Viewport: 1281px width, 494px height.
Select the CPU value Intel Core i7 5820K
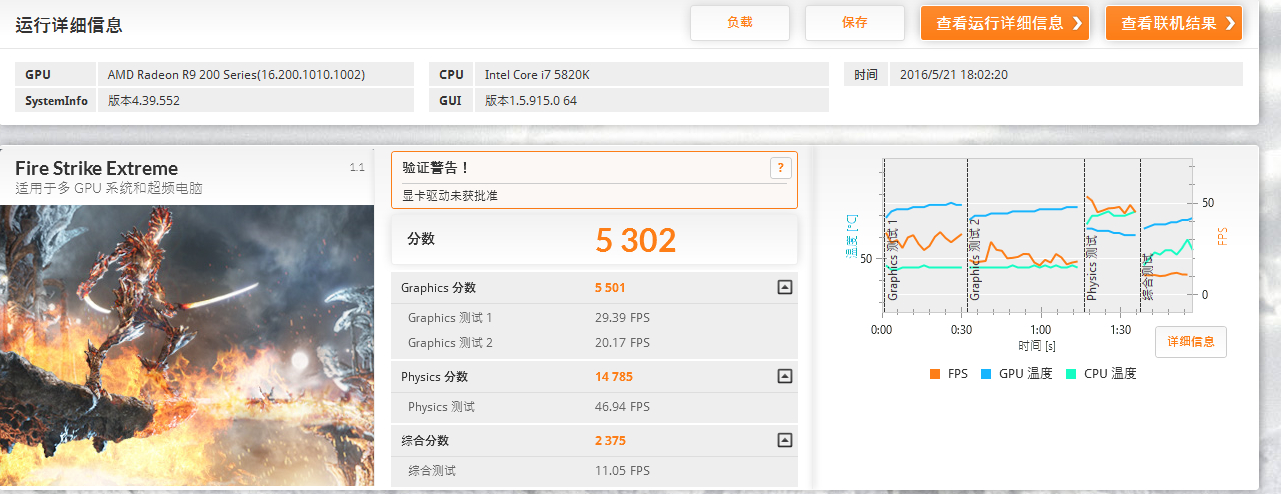coord(536,74)
